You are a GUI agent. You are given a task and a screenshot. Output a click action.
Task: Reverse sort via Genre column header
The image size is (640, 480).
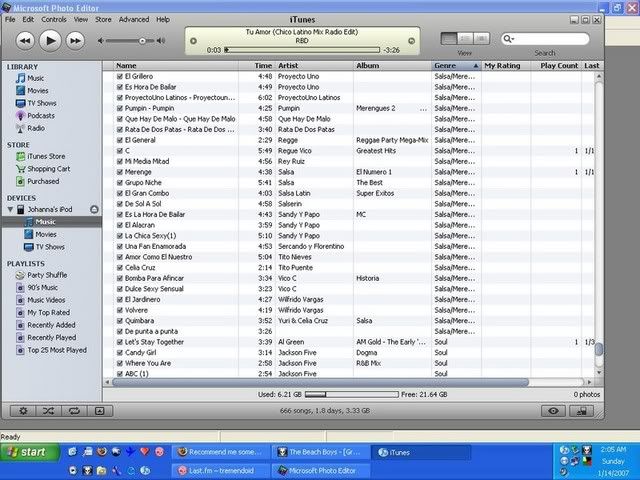click(x=456, y=65)
